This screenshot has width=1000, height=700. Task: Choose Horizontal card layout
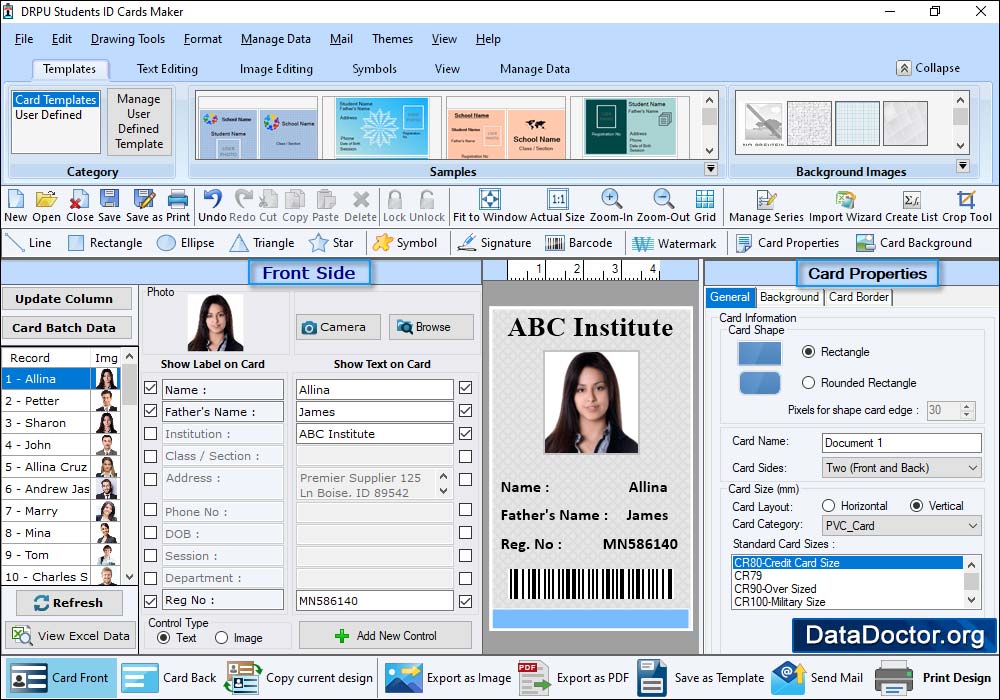click(828, 506)
